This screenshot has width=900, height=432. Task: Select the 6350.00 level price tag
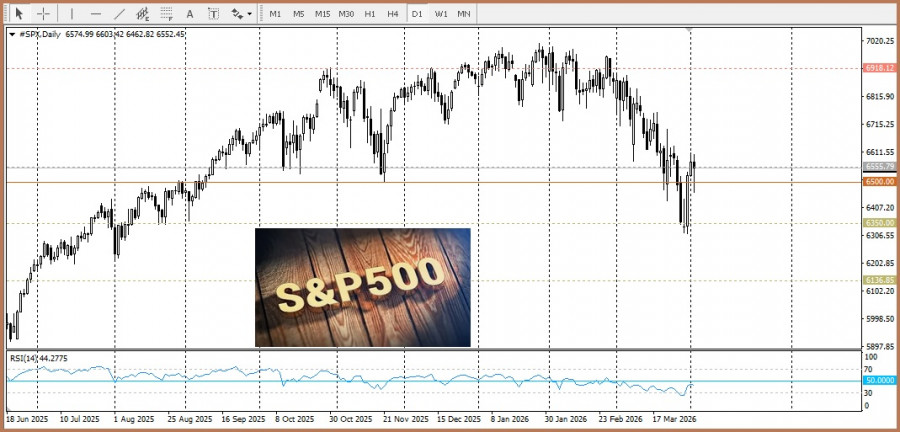[880, 223]
